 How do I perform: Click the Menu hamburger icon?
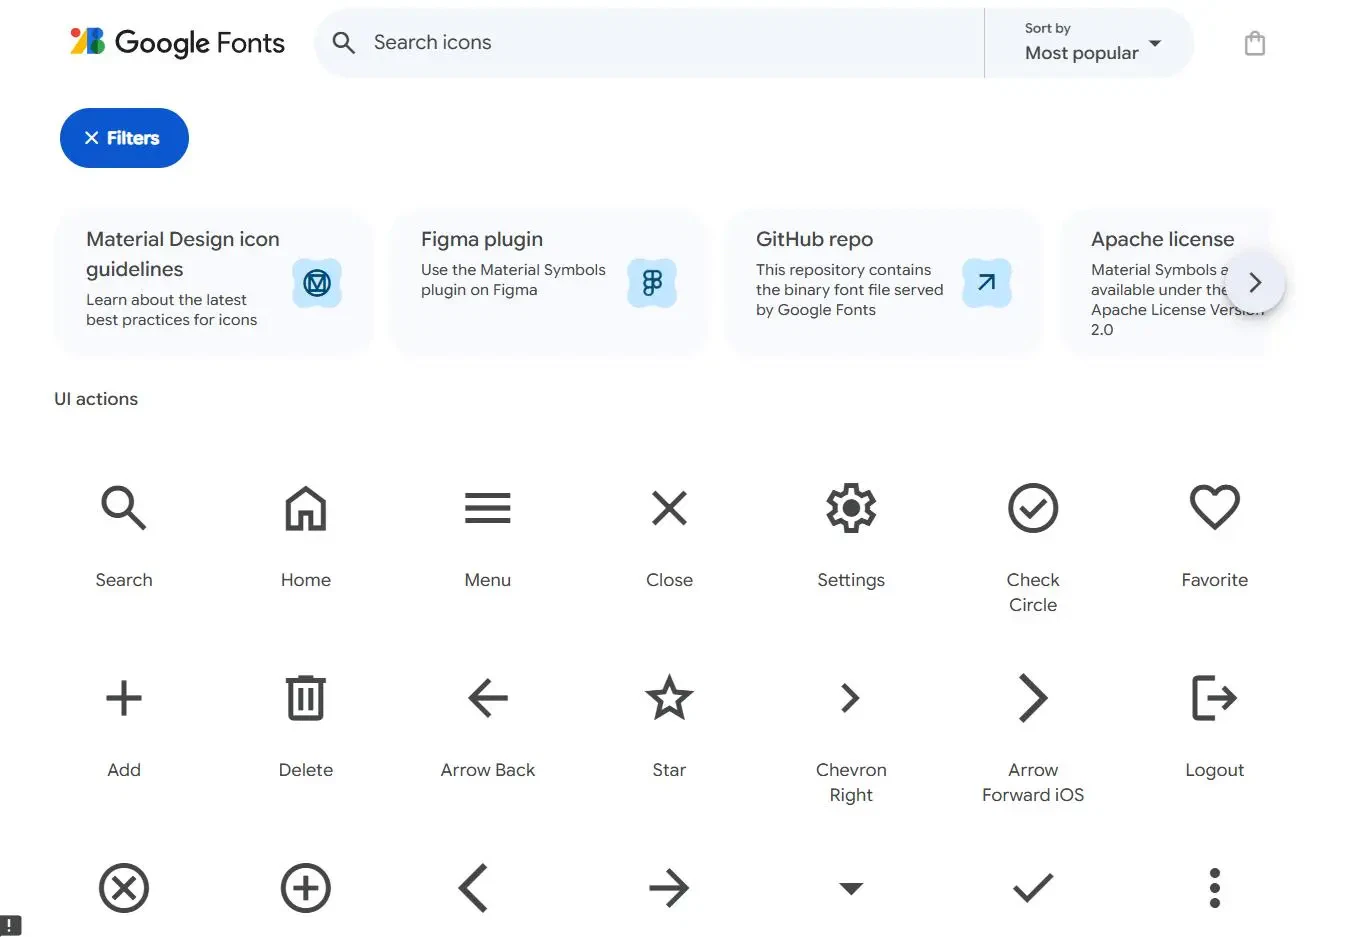click(x=487, y=508)
